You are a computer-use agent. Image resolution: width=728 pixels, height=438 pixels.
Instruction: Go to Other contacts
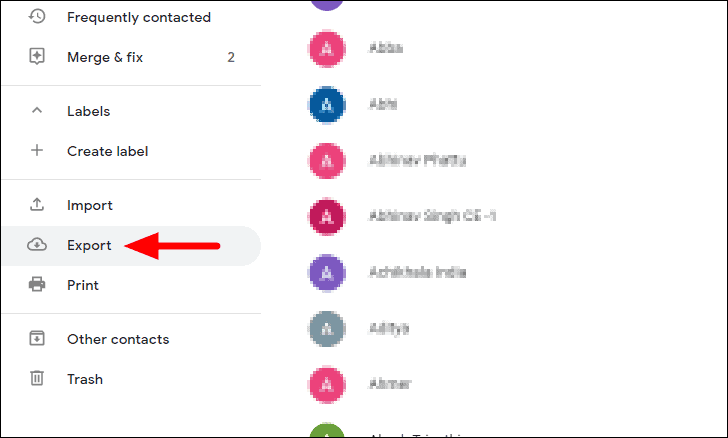point(118,339)
